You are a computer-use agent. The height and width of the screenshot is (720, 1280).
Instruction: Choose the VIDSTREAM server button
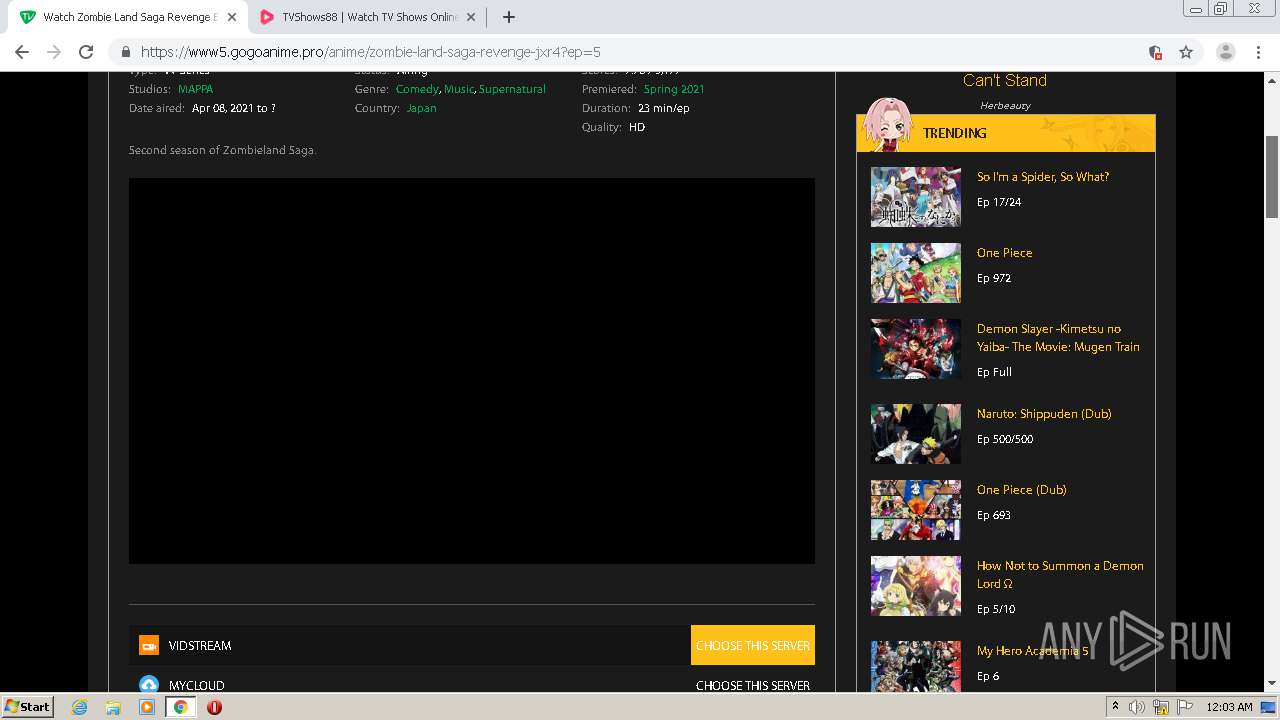pyautogui.click(x=753, y=645)
